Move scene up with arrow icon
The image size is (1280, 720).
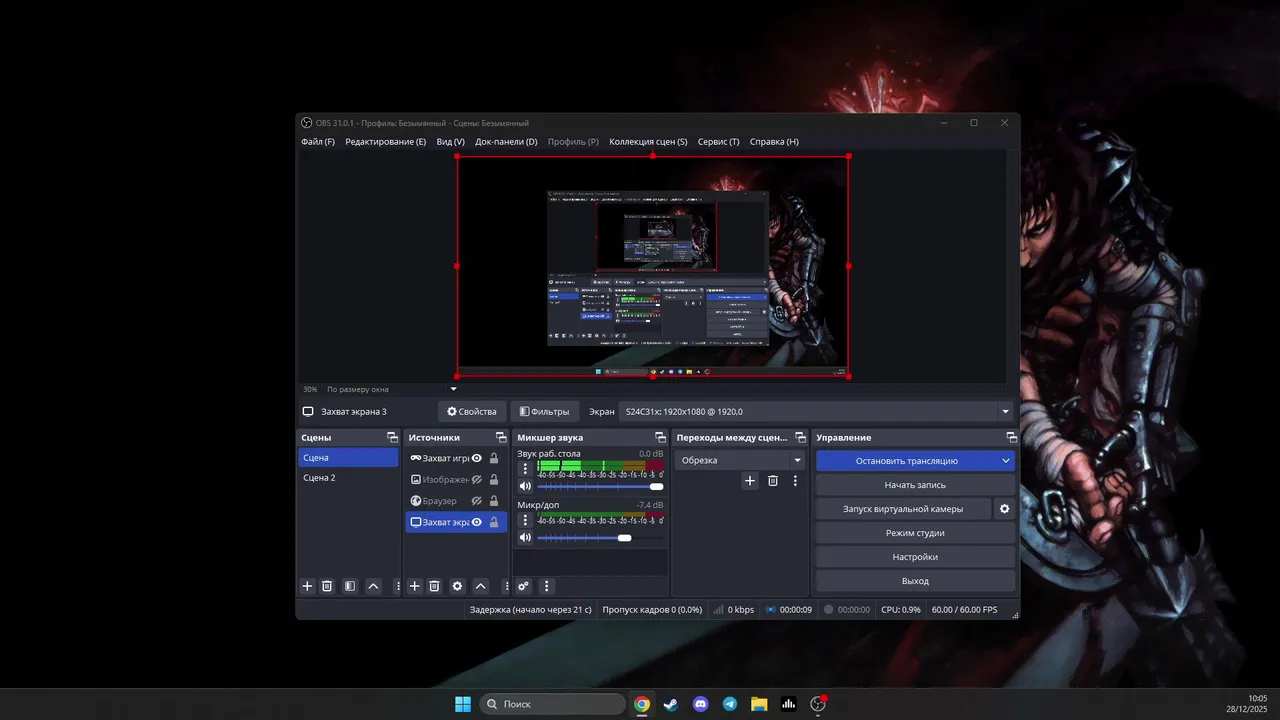[373, 586]
